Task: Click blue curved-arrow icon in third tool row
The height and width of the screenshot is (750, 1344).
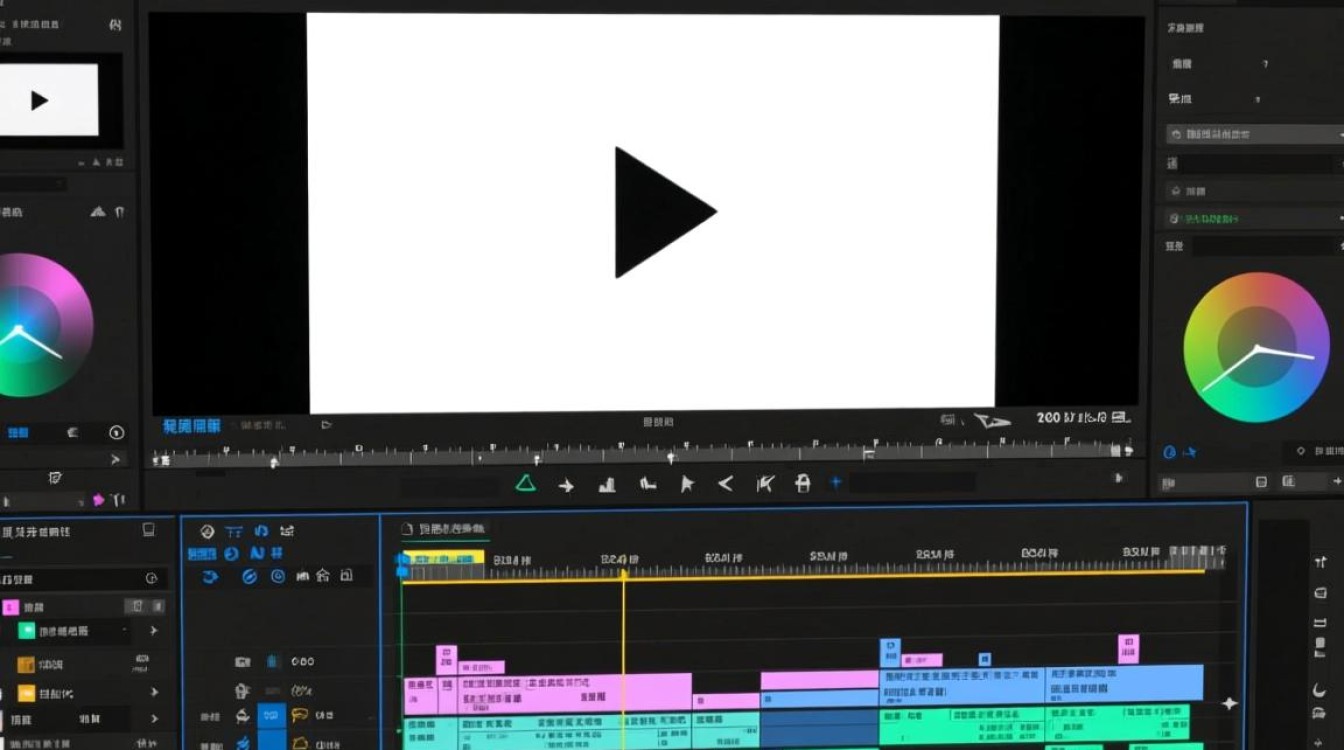Action: [x=210, y=576]
